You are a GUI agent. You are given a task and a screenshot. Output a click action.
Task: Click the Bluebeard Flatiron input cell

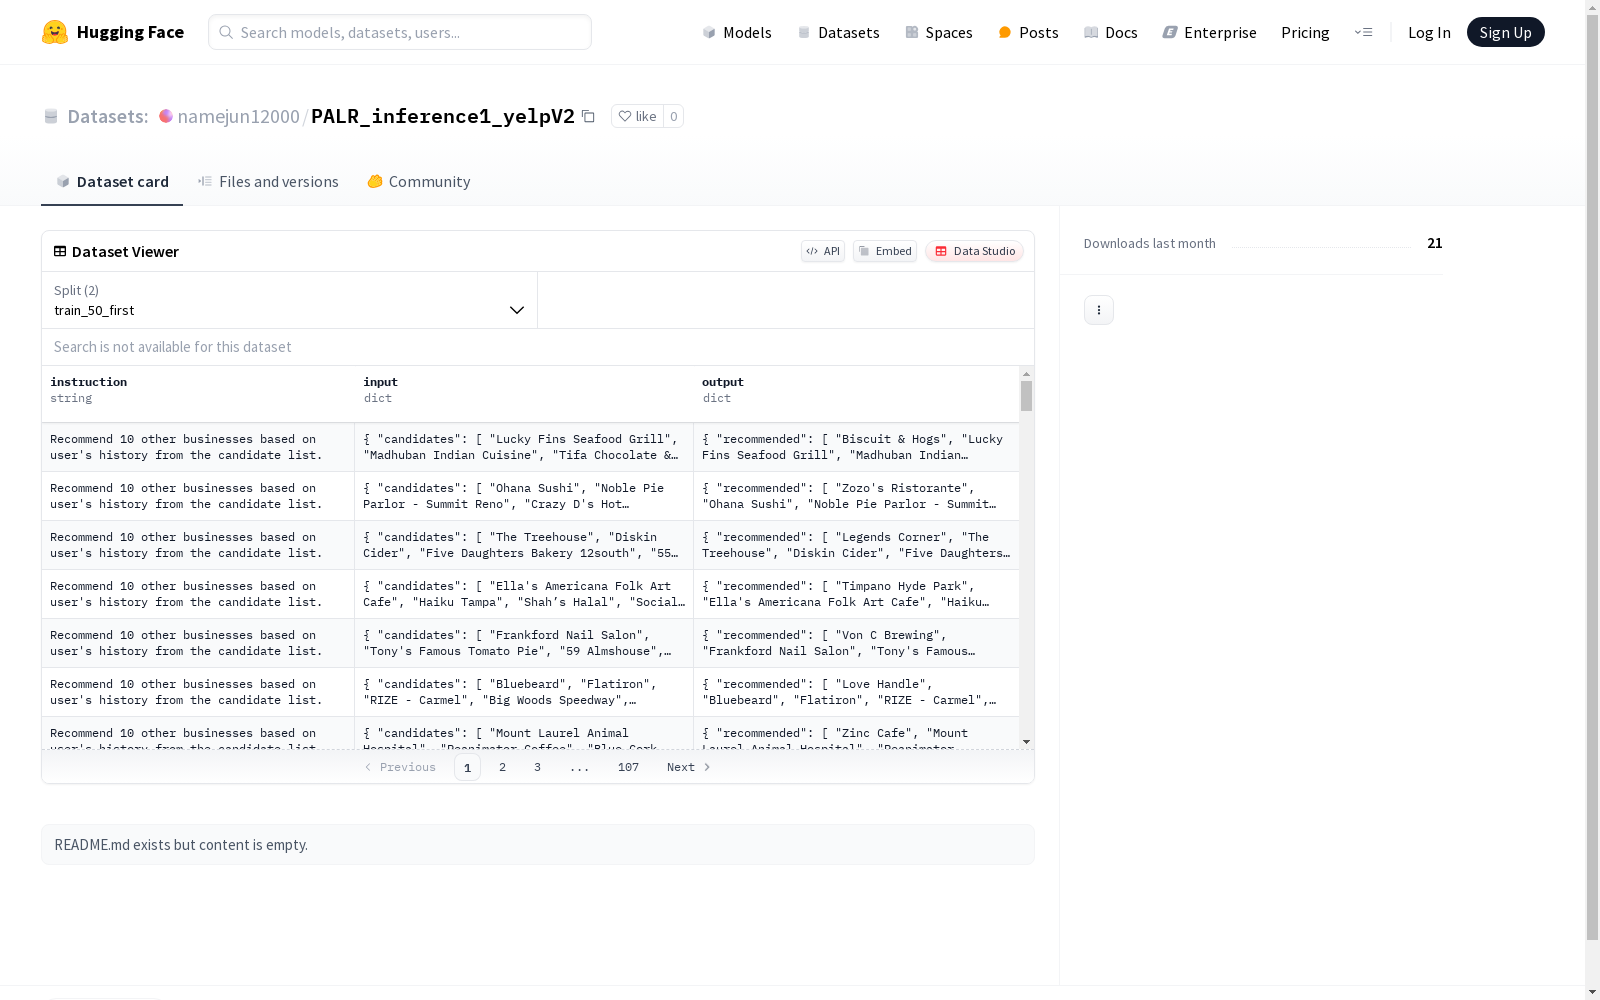pos(524,692)
